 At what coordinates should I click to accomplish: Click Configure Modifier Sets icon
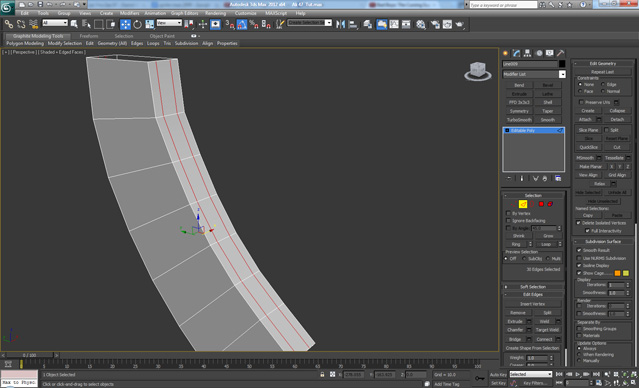(558, 179)
